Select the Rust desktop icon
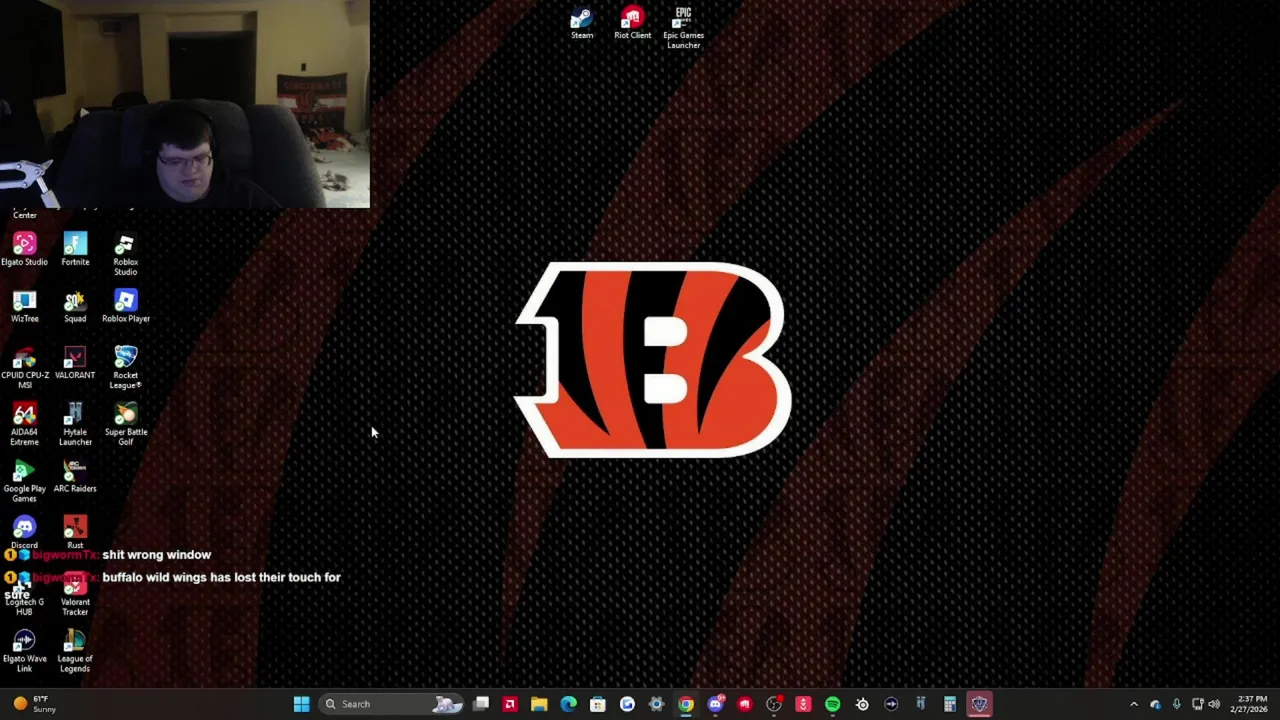This screenshot has width=1280, height=720. pyautogui.click(x=75, y=533)
